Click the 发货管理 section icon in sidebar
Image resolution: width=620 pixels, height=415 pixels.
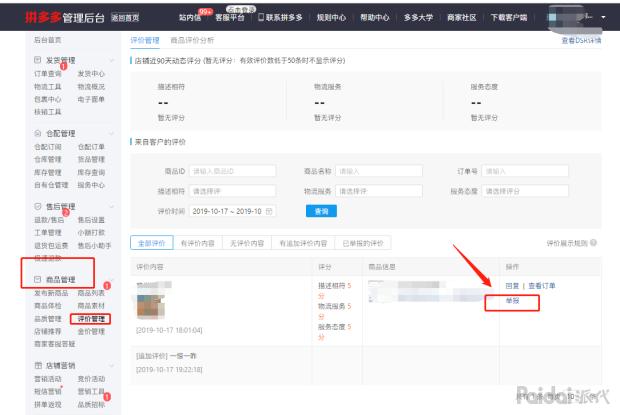[x=26, y=61]
